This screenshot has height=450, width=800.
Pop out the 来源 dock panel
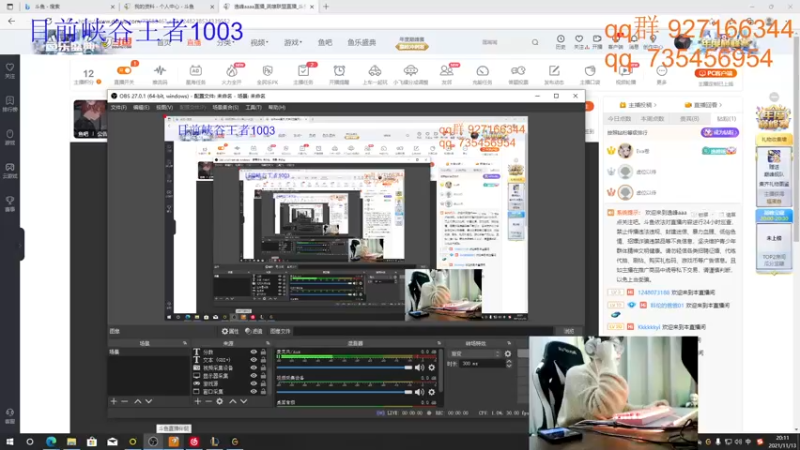click(x=268, y=343)
